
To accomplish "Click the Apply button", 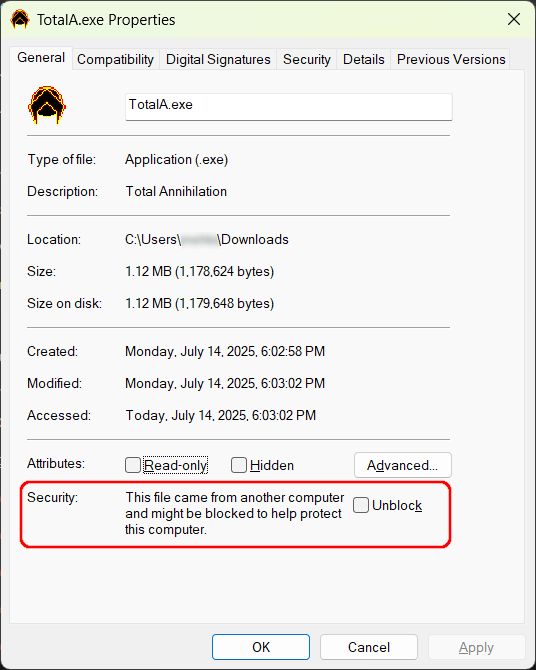I will coord(477,647).
